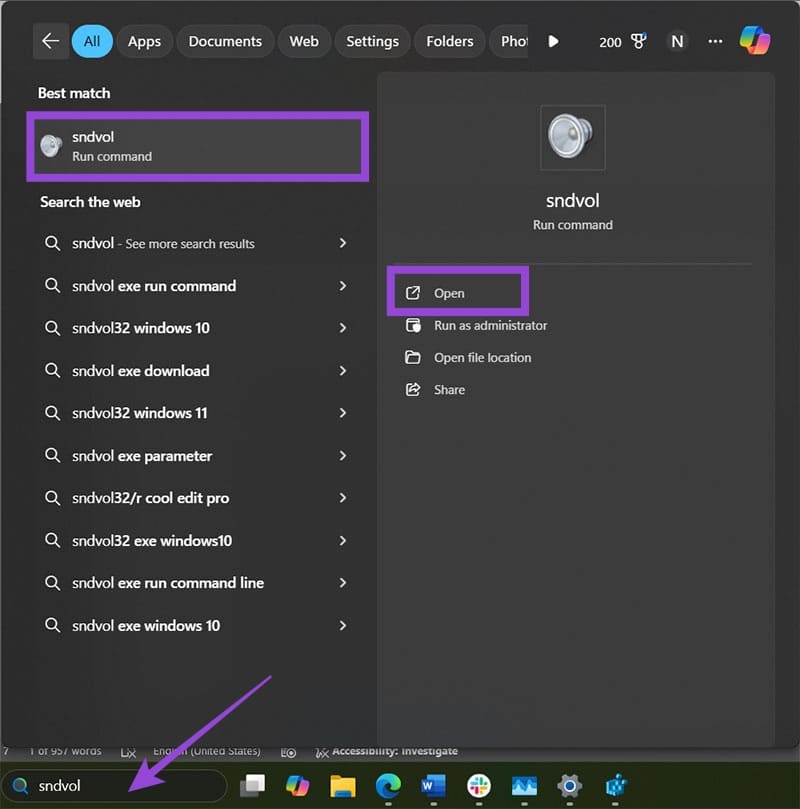Open Copilot icon at top right
The width and height of the screenshot is (800, 809).
pos(755,40)
